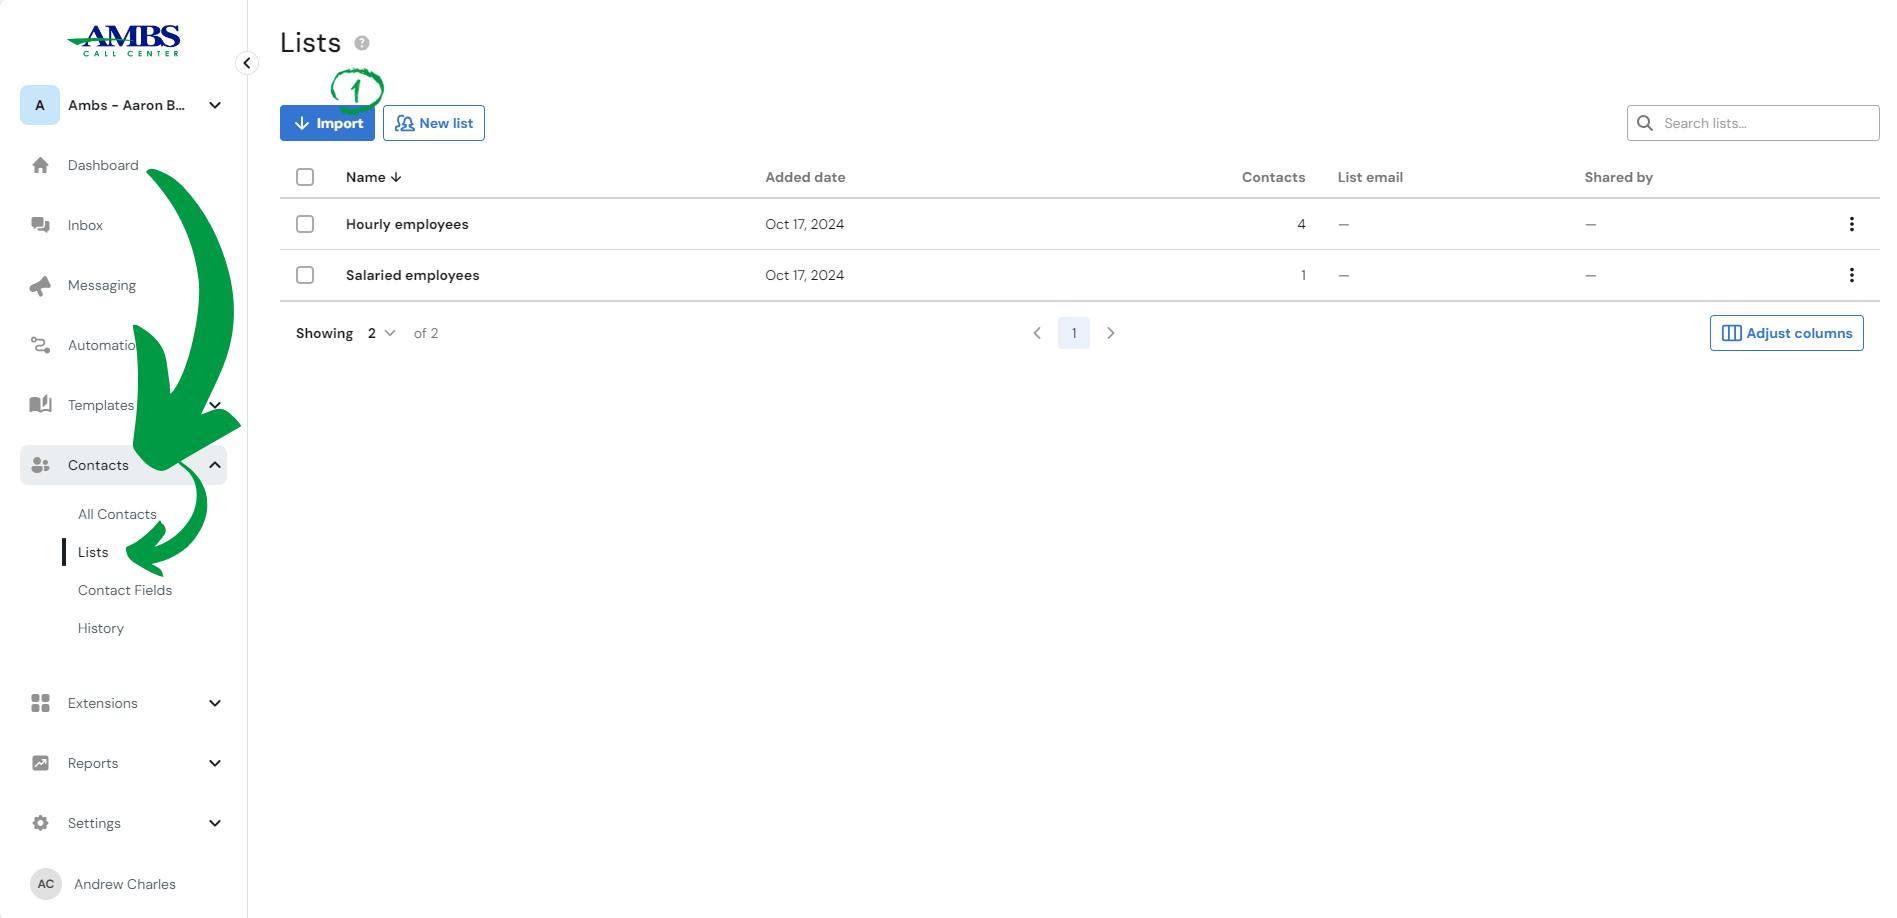
Task: Expand the Settings submenu chevron
Action: 215,823
